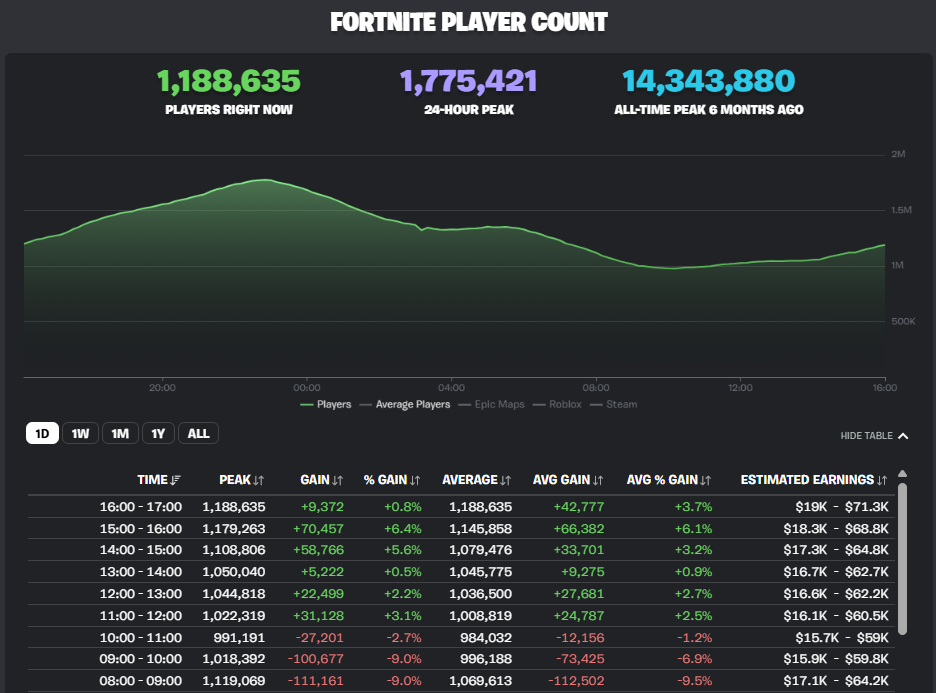Viewport: 936px width, 693px height.
Task: Click the avg gain value +42,777
Action: [x=579, y=507]
